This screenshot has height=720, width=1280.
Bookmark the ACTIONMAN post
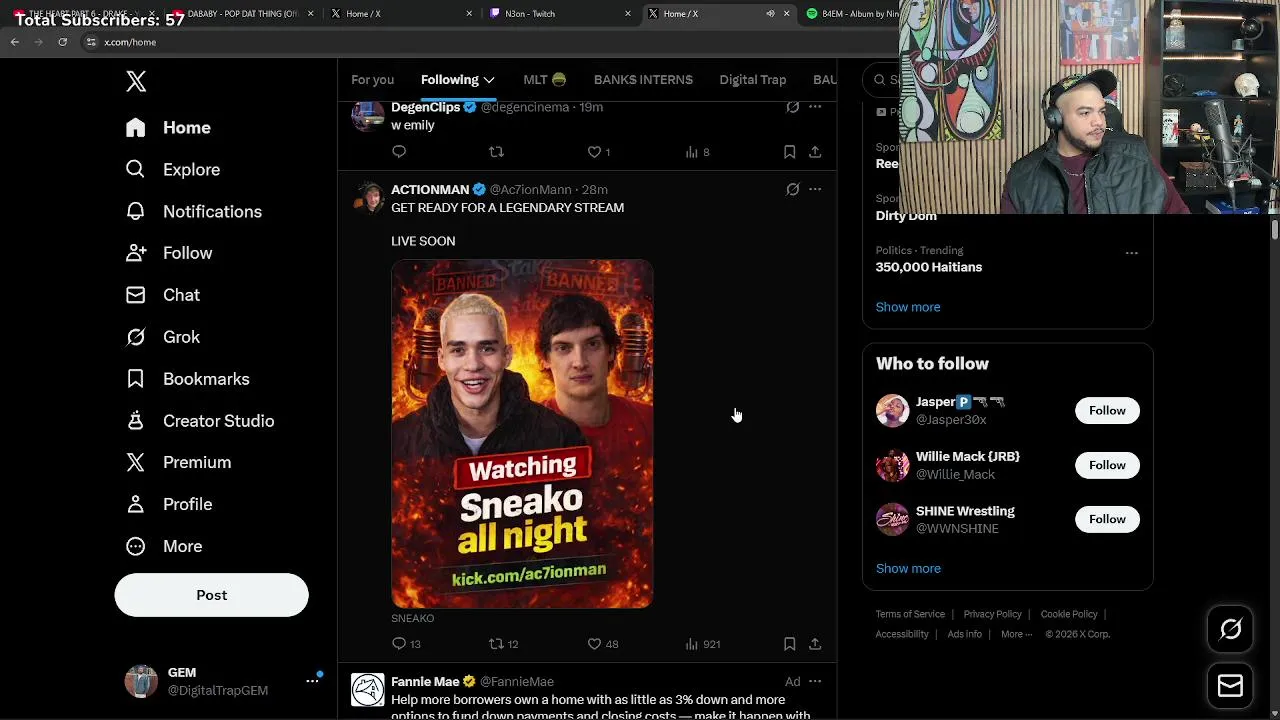tap(789, 644)
